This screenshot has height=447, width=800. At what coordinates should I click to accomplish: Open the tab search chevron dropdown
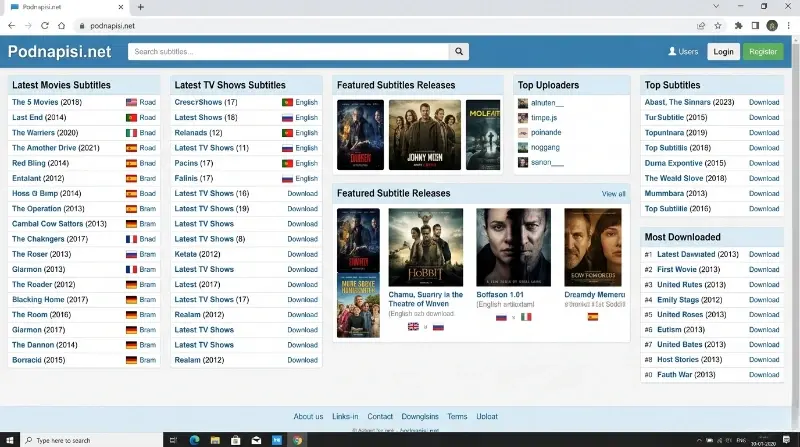click(716, 7)
